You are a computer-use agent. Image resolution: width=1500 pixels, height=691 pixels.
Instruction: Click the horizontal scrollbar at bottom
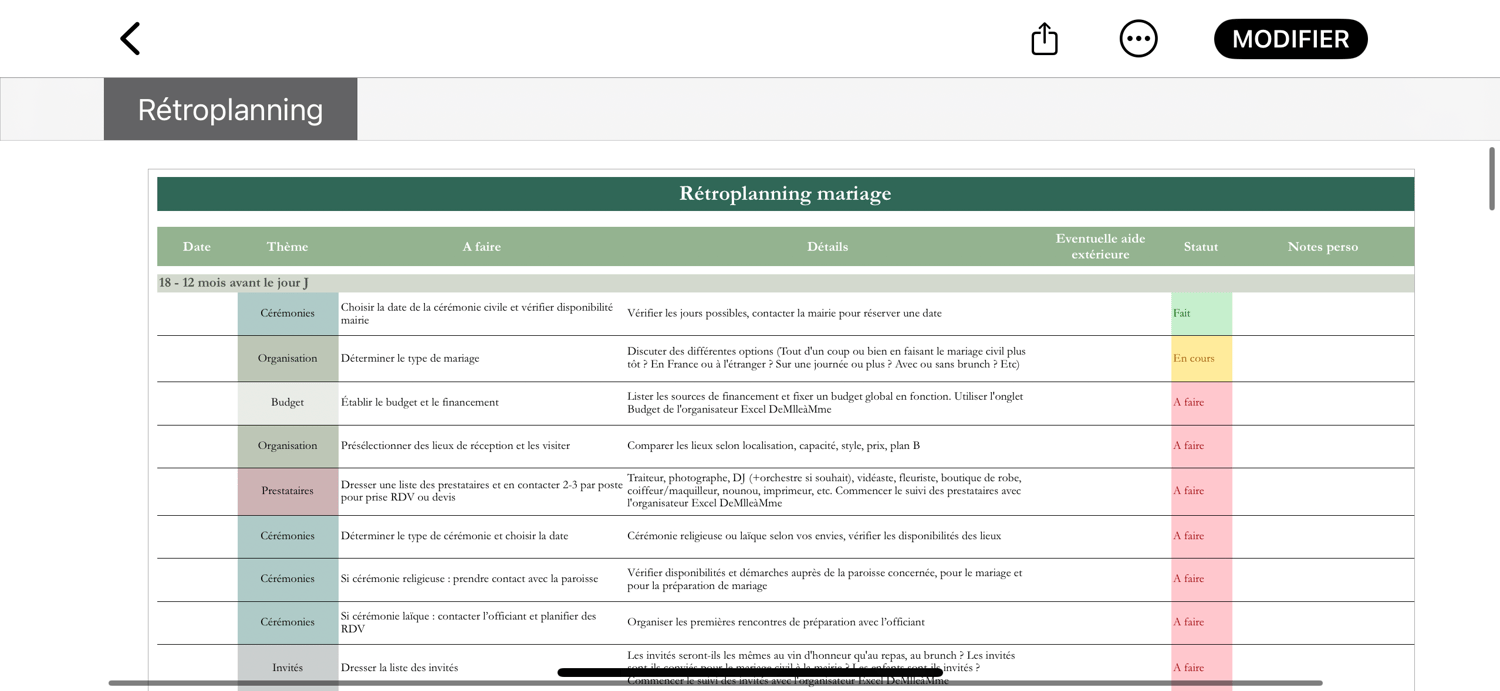point(715,683)
